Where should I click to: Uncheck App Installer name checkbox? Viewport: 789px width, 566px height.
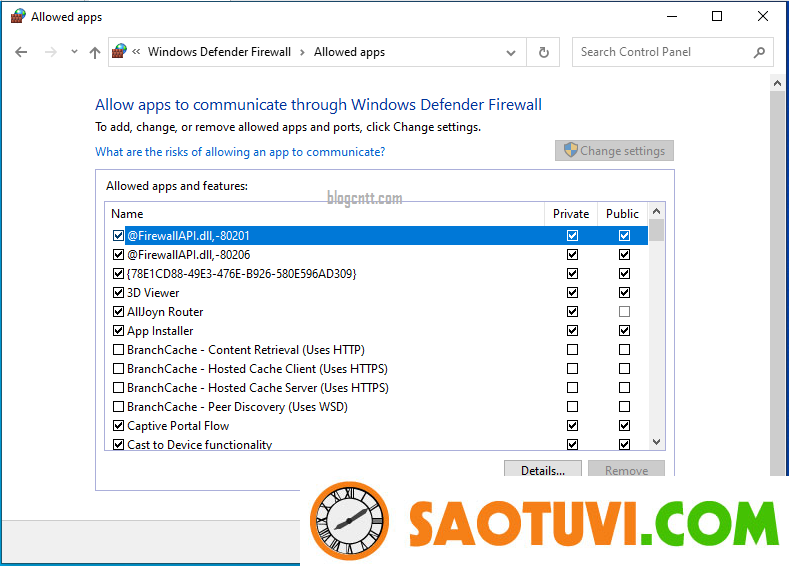coord(118,331)
